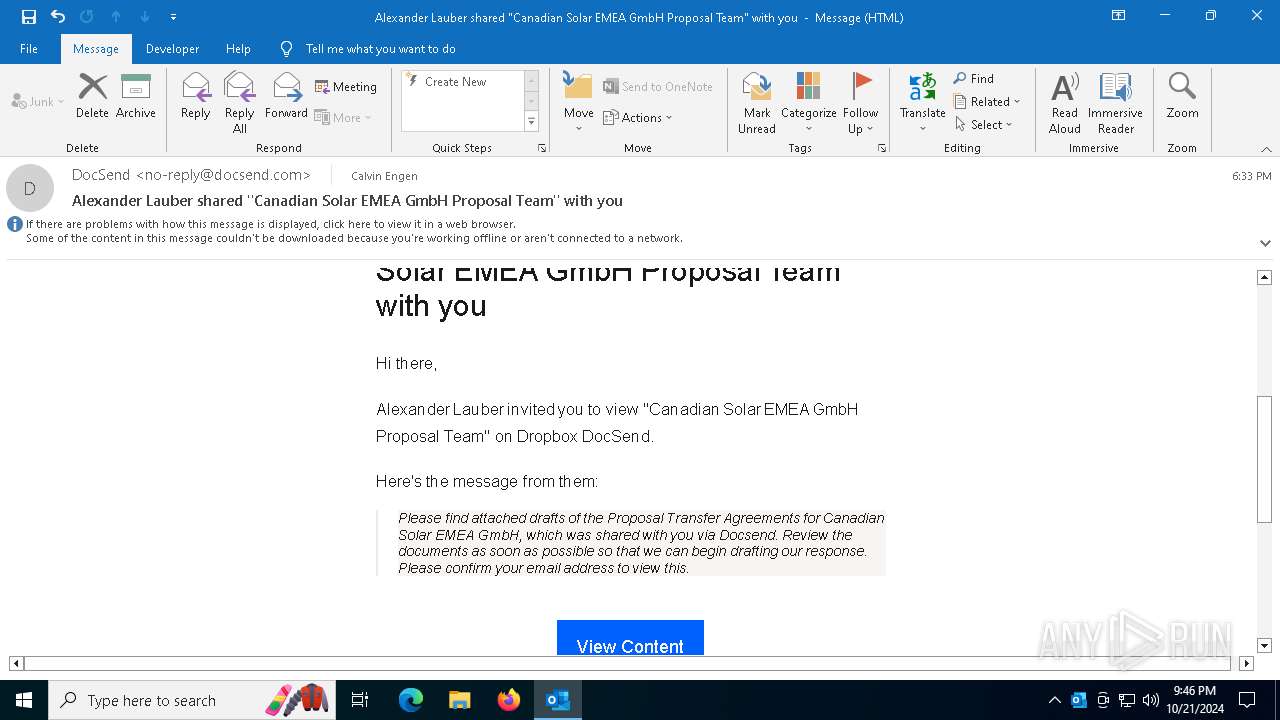Click the Undo arrow in quick access toolbar
The image size is (1280, 720).
[x=58, y=17]
